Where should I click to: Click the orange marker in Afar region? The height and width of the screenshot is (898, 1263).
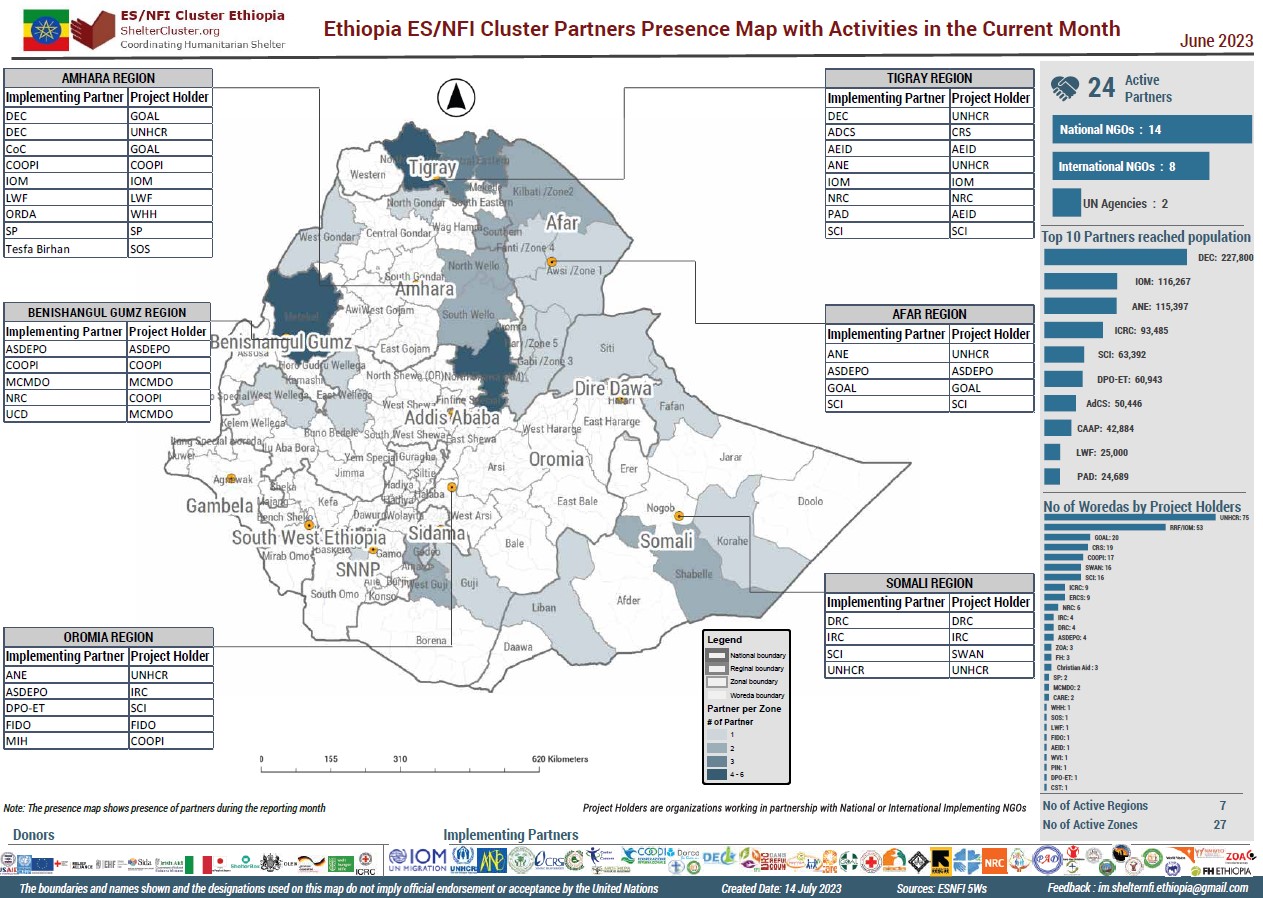(551, 262)
